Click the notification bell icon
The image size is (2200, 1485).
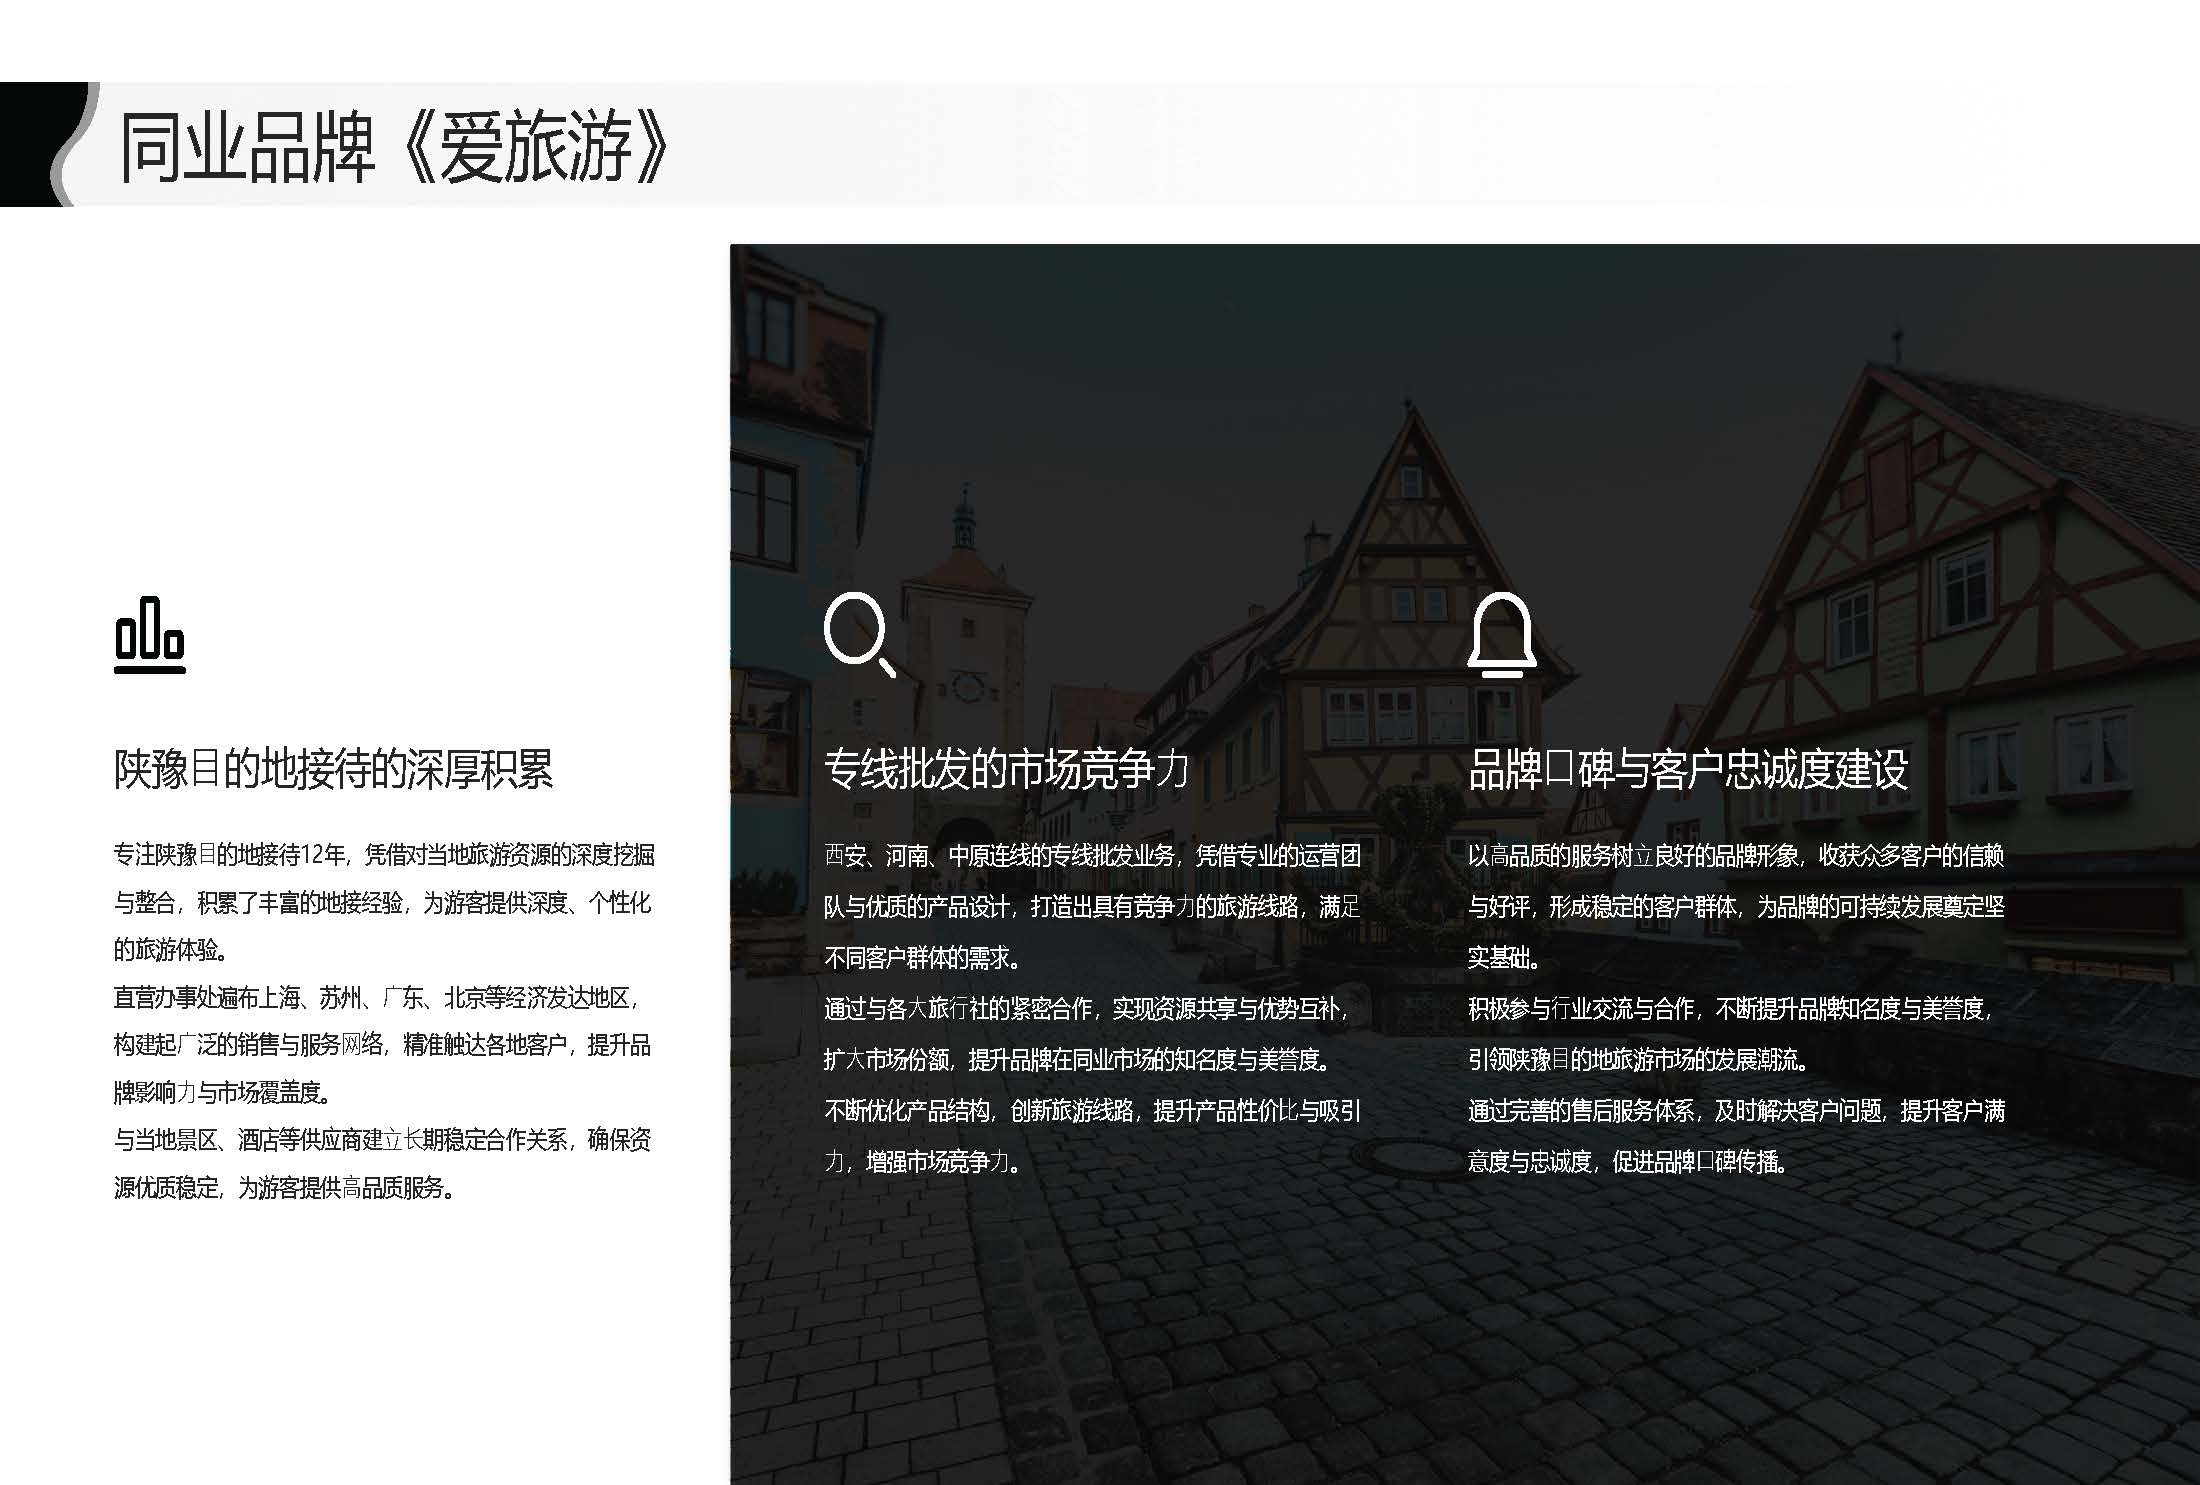tap(1502, 635)
